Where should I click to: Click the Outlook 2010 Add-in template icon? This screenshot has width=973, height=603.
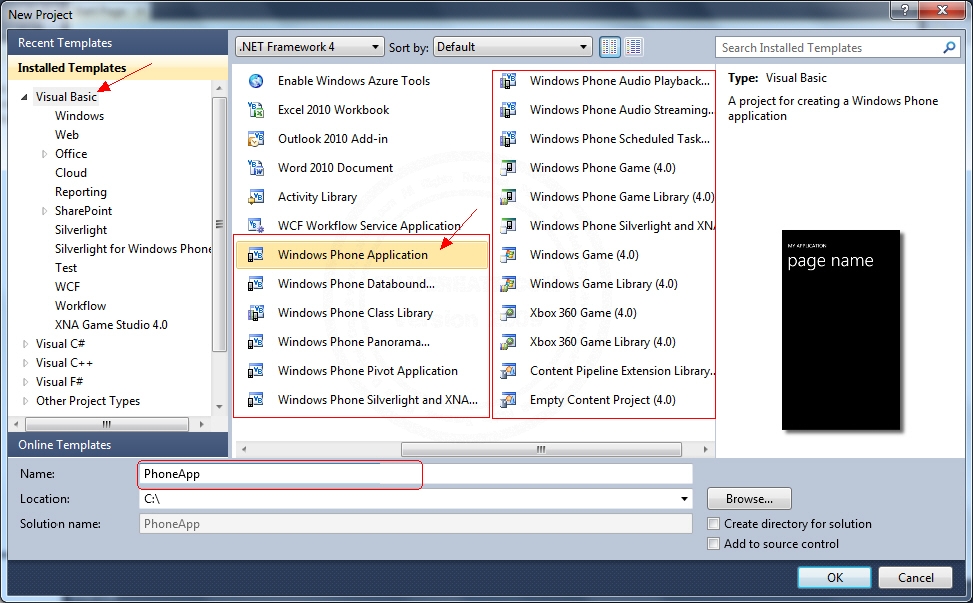[256, 139]
